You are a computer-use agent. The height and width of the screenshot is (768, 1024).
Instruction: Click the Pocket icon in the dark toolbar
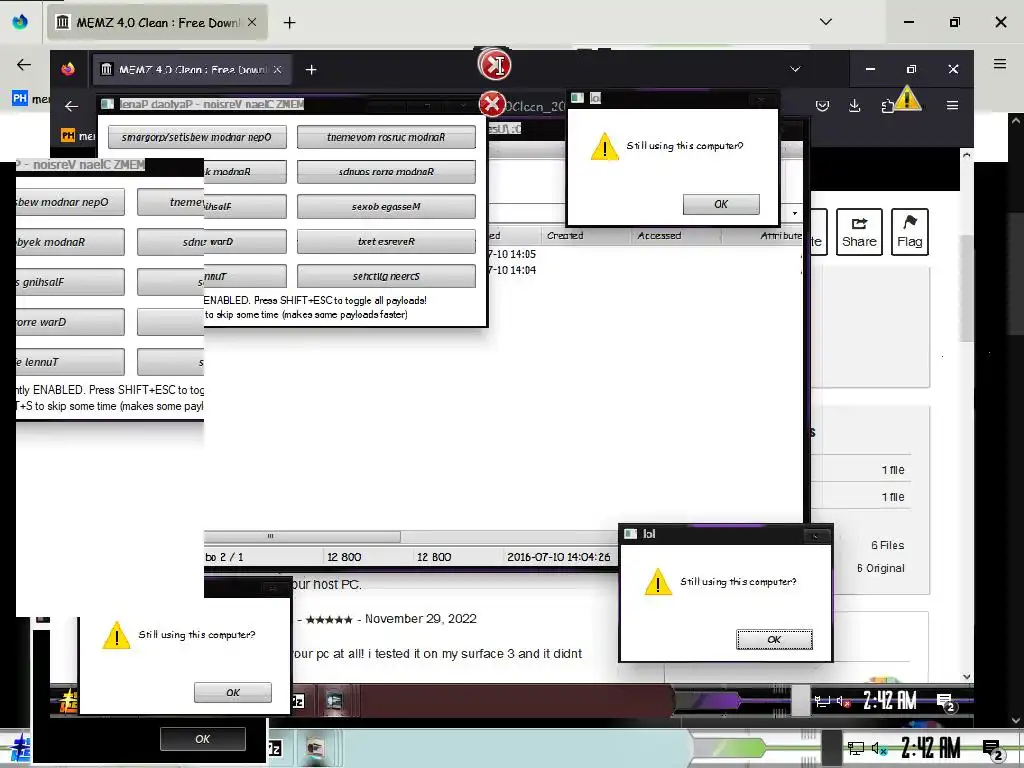click(822, 105)
